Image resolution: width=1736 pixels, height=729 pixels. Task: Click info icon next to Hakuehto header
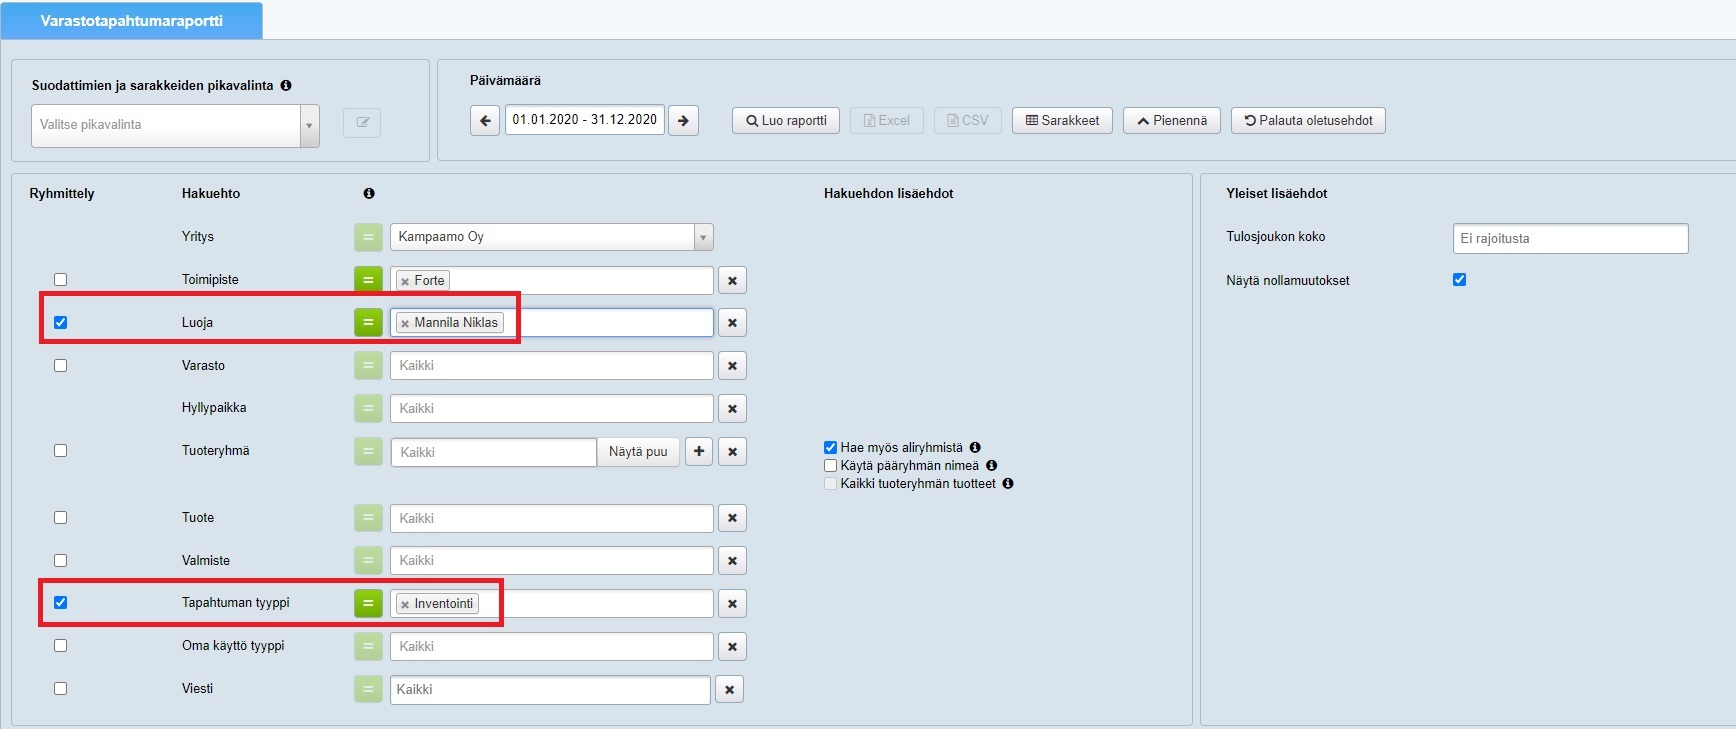pos(369,194)
